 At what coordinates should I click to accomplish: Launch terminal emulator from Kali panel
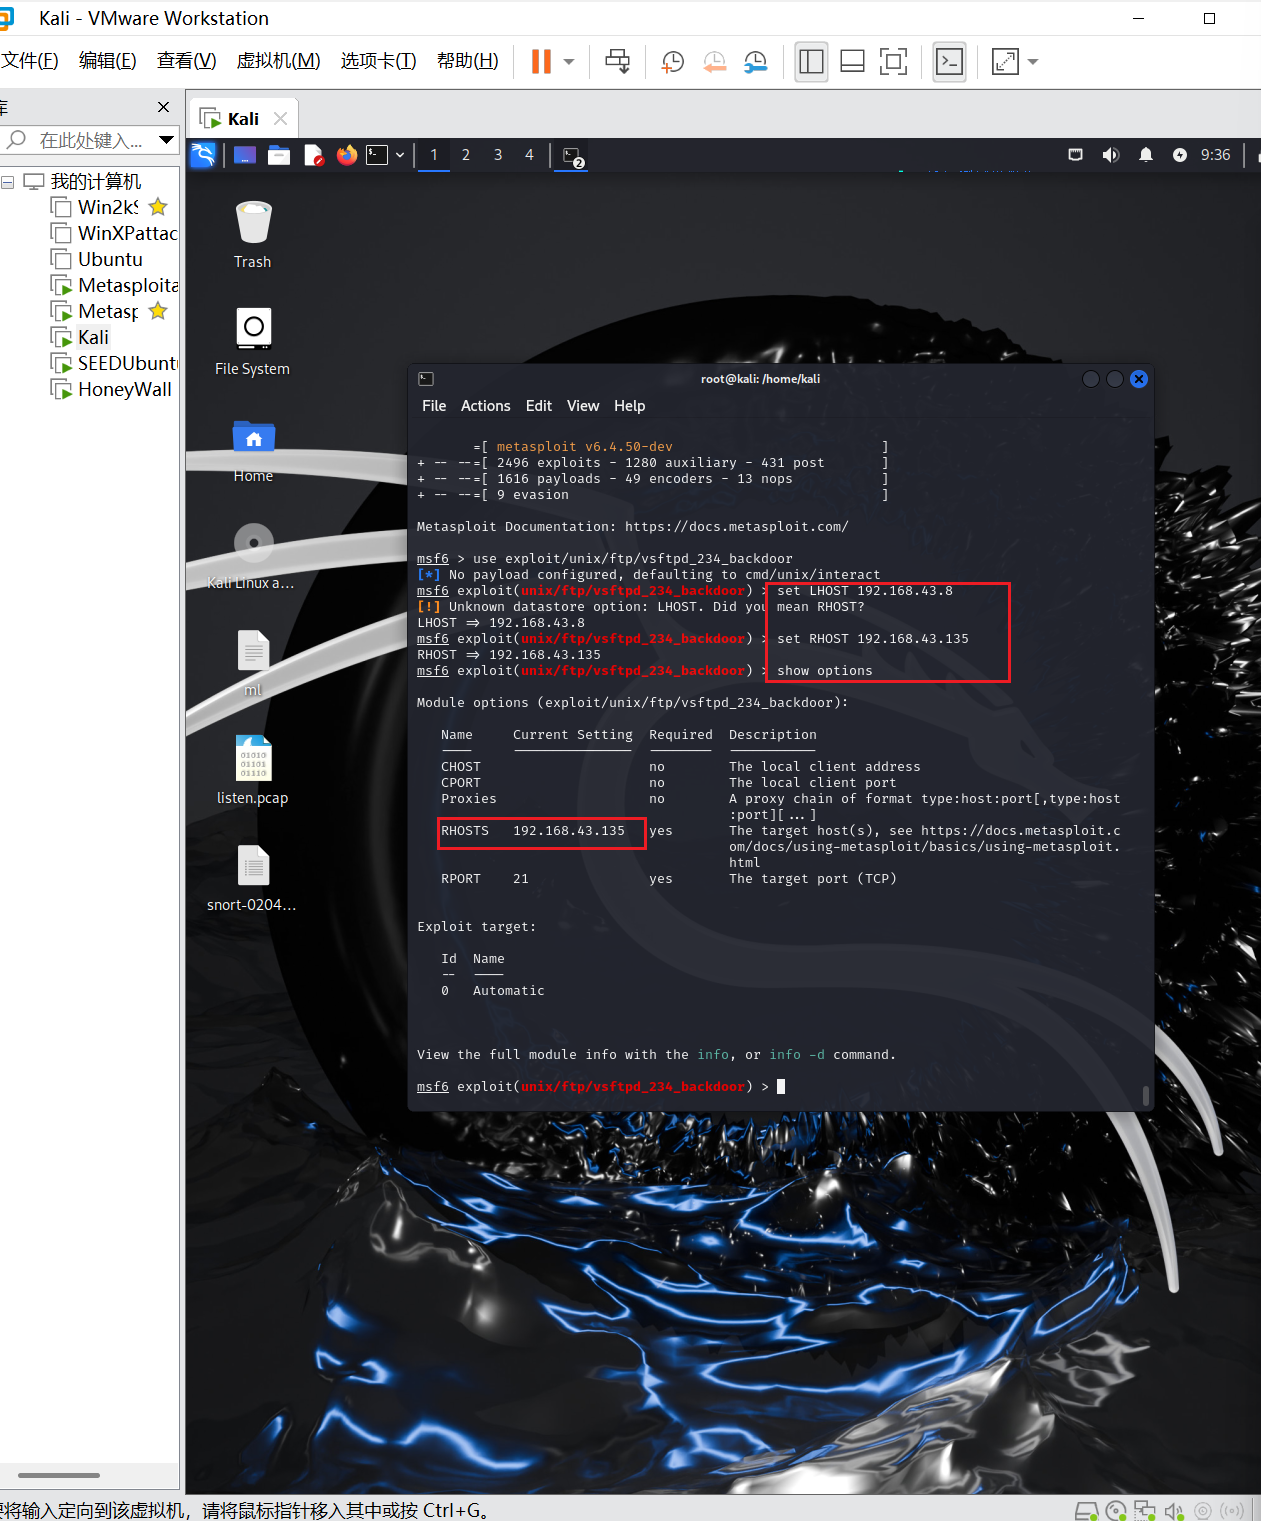(377, 155)
